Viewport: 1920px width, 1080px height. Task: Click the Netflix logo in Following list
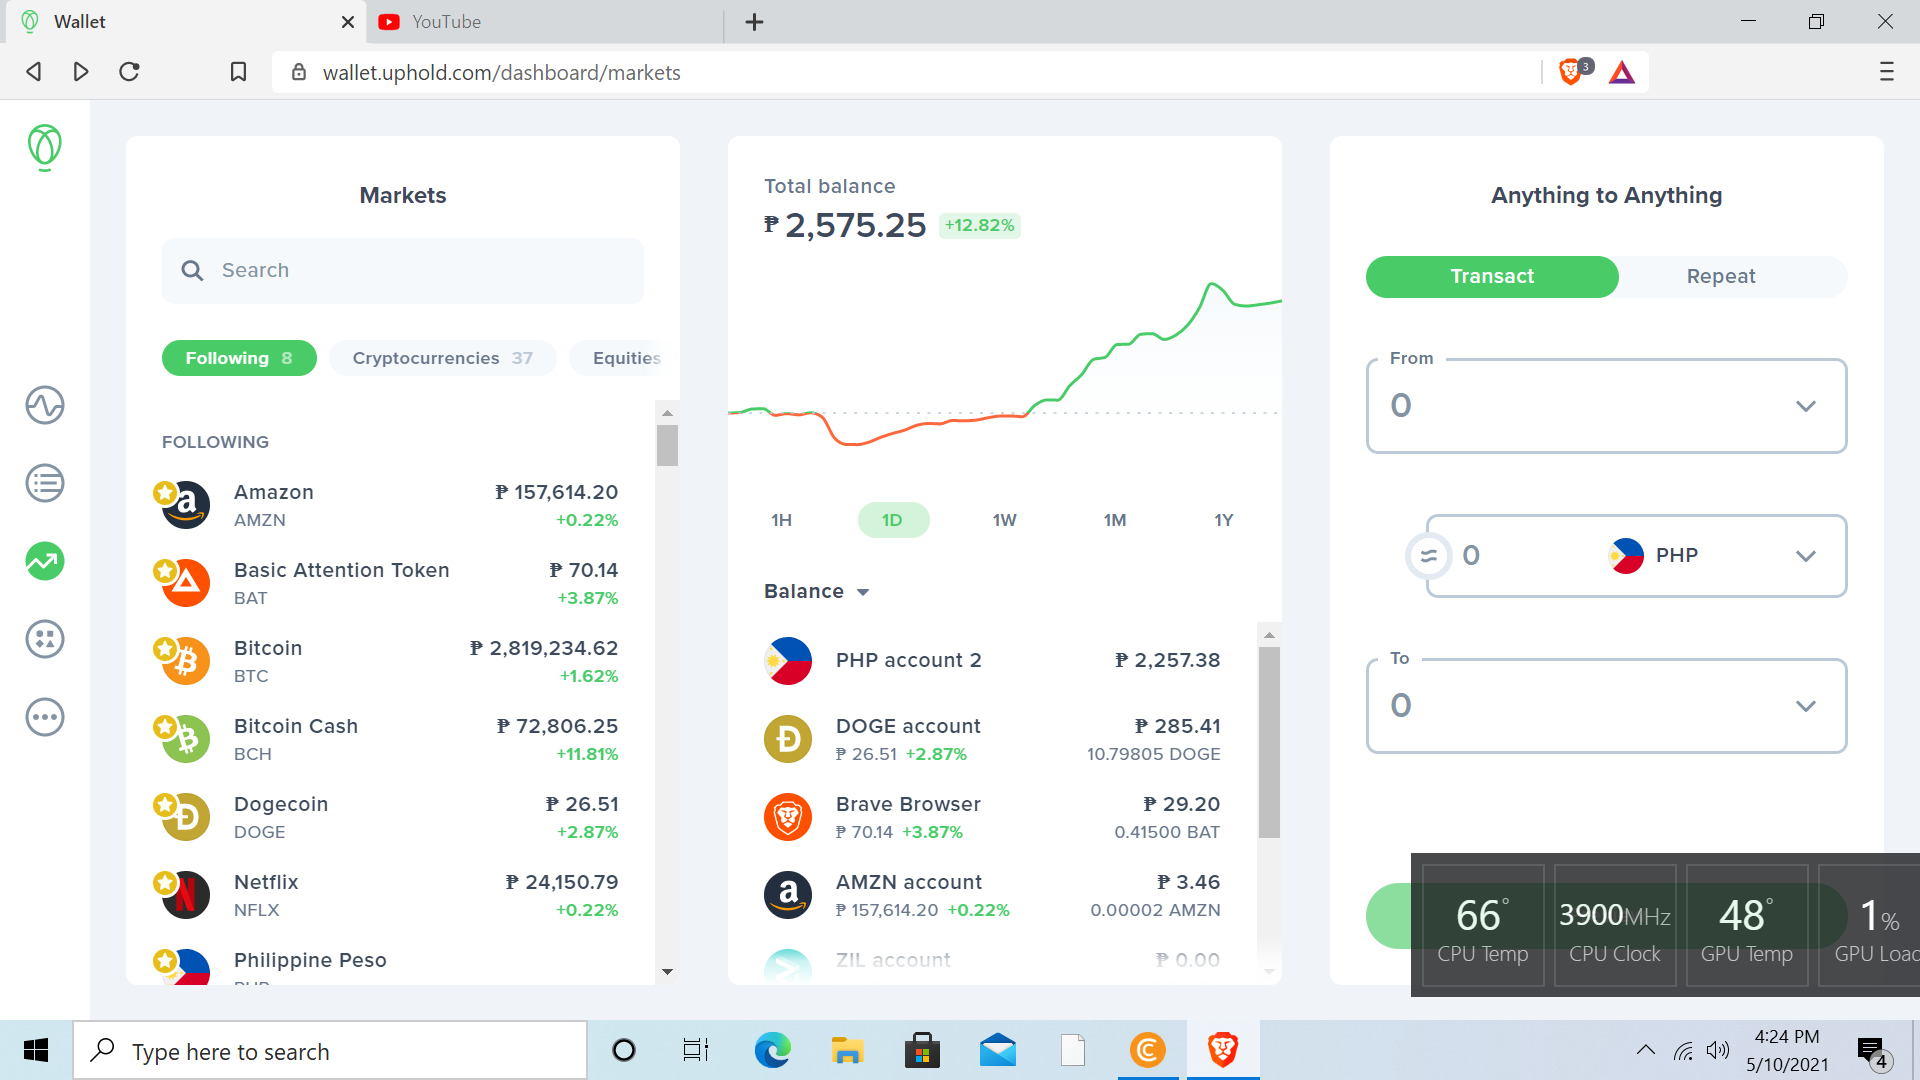click(x=185, y=895)
